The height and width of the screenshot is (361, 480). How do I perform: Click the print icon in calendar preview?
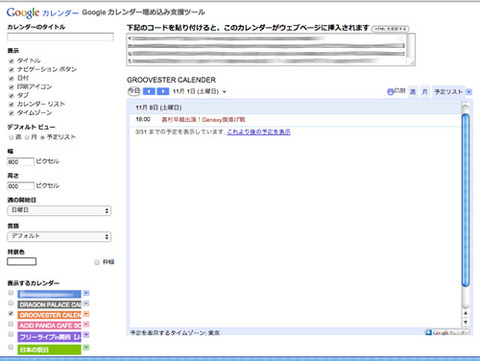pyautogui.click(x=390, y=92)
